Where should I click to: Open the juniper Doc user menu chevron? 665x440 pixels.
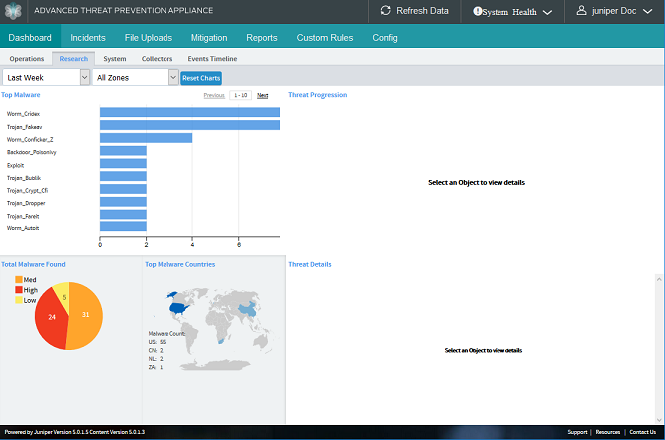pyautogui.click(x=647, y=12)
